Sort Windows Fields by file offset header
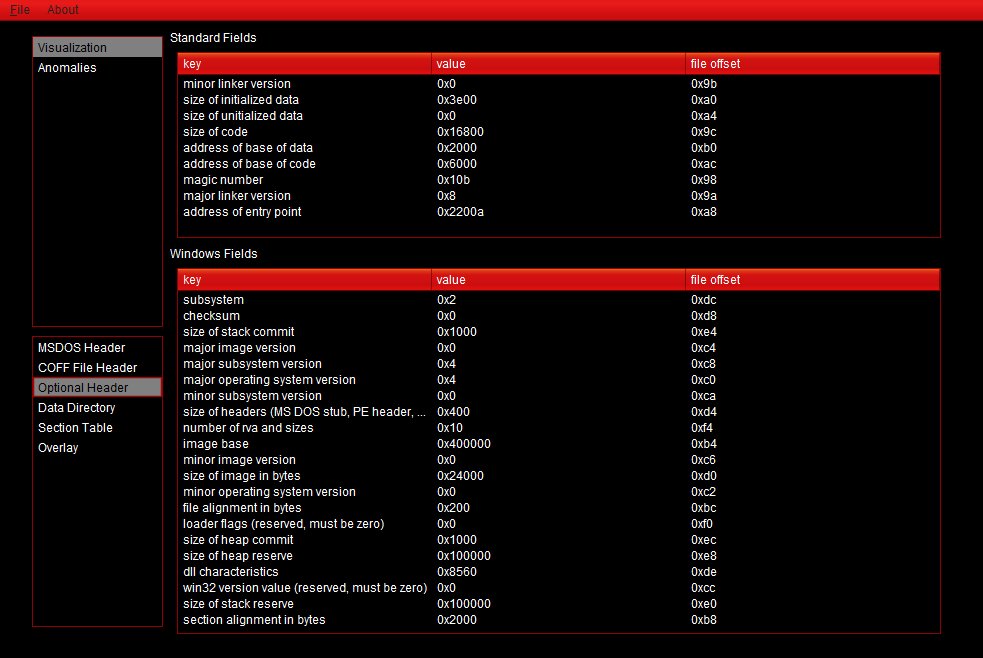 click(812, 280)
